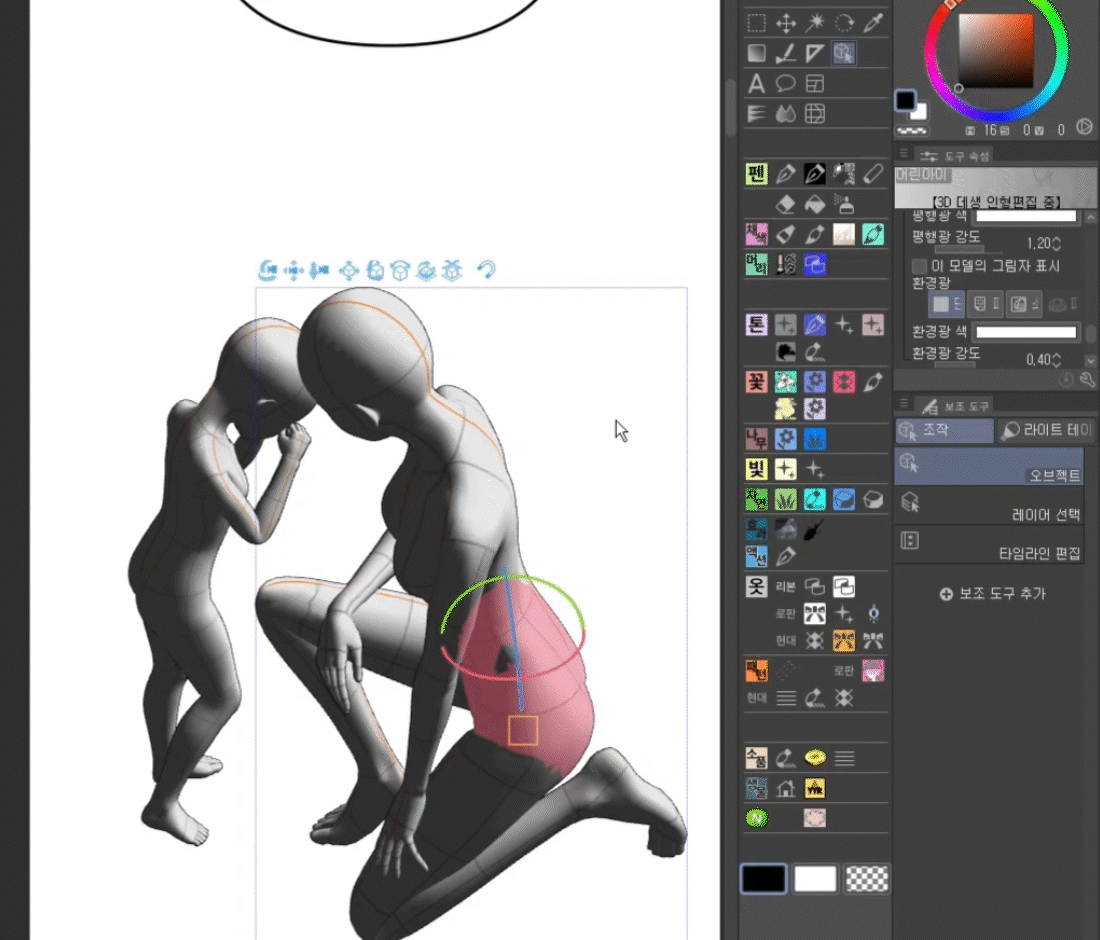Select the 조작 sub tool group tab
This screenshot has height=940, width=1100.
945,430
